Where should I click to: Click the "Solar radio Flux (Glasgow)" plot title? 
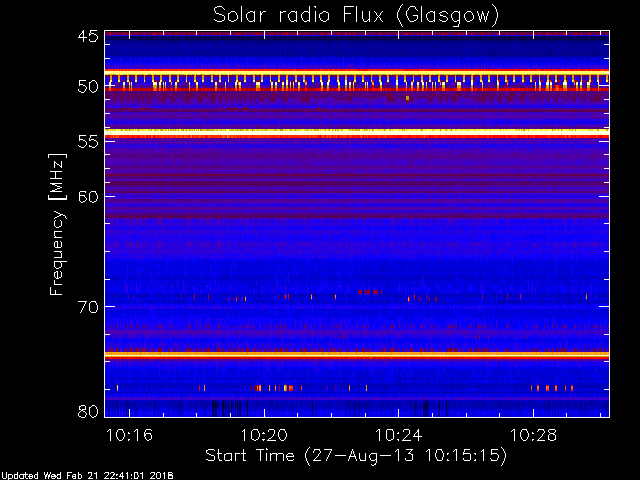tap(356, 14)
